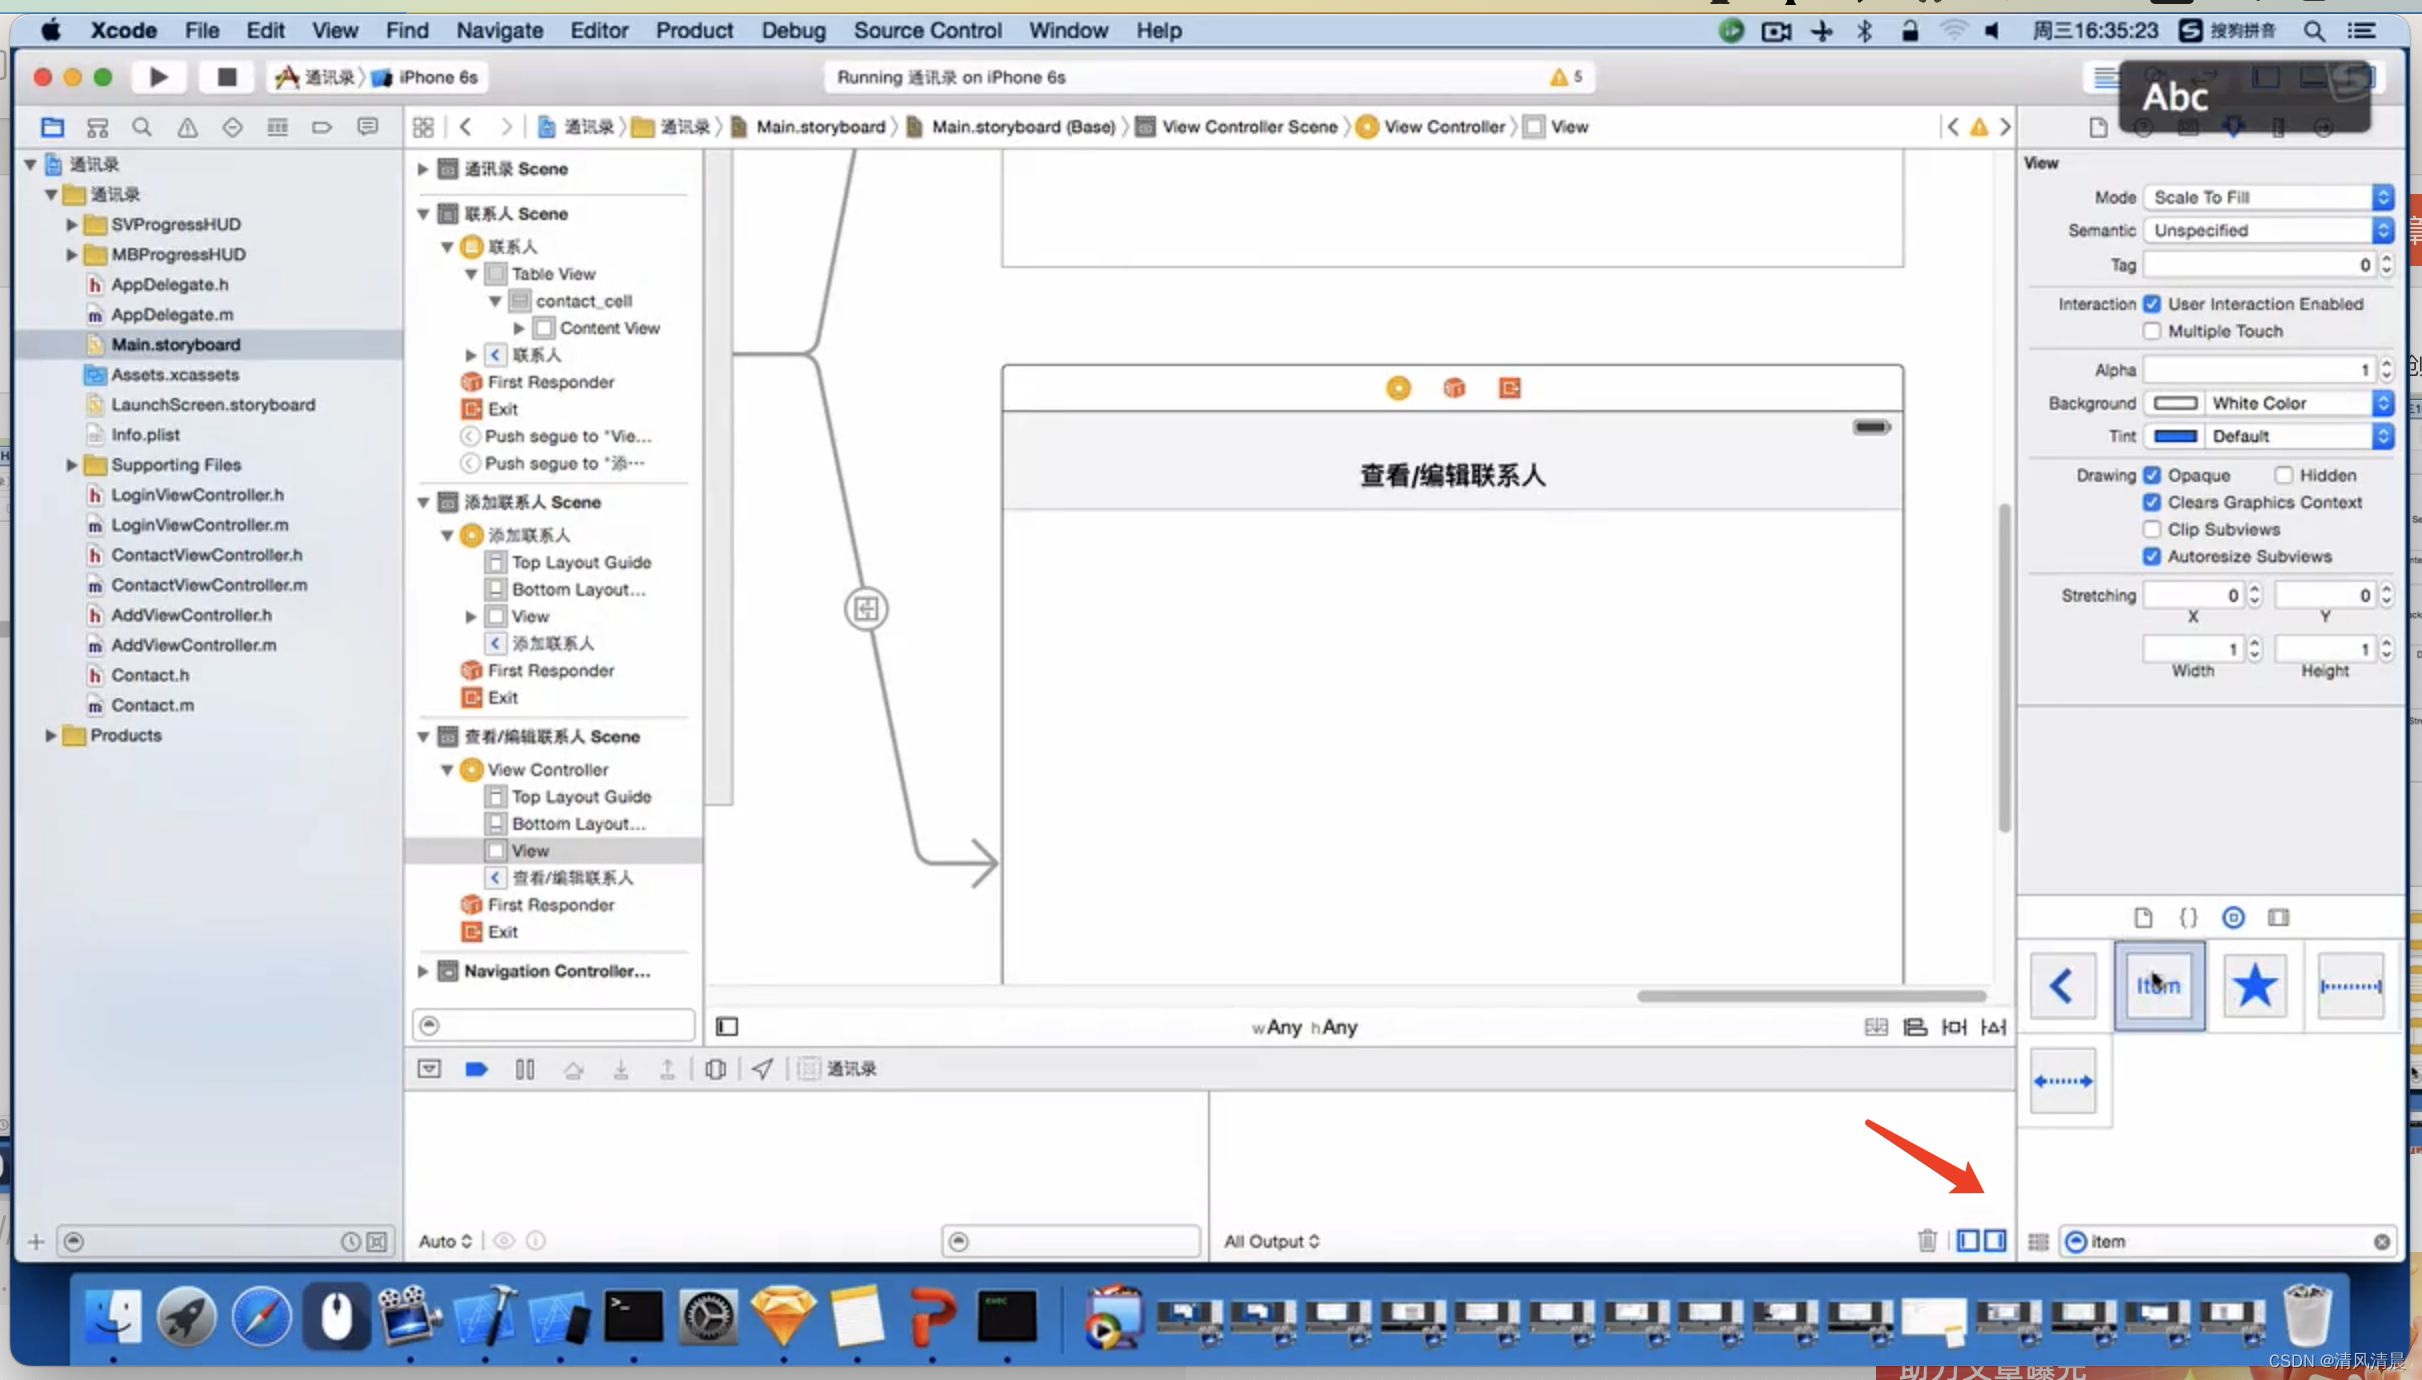
Task: Open the Navigate menu
Action: [499, 31]
